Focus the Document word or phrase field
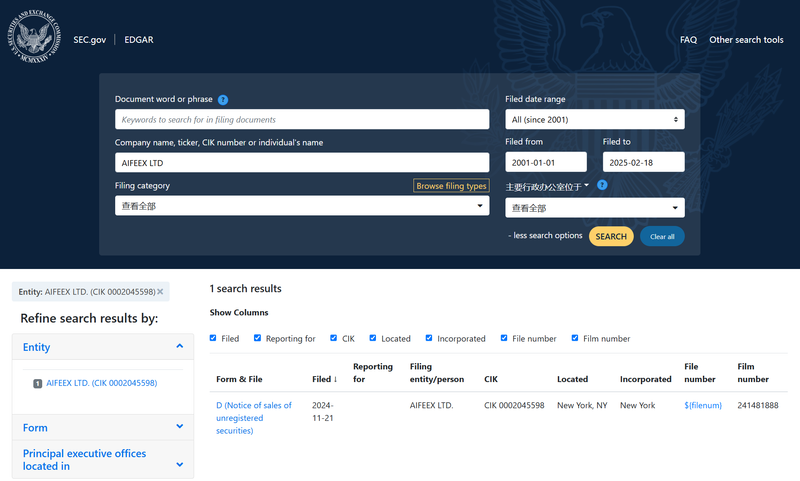Image resolution: width=800 pixels, height=481 pixels. click(x=302, y=119)
